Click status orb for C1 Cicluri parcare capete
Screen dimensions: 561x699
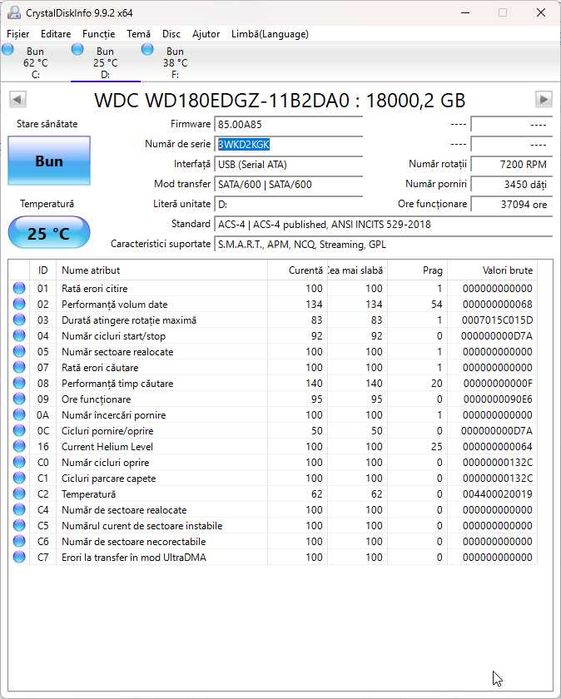(x=19, y=478)
